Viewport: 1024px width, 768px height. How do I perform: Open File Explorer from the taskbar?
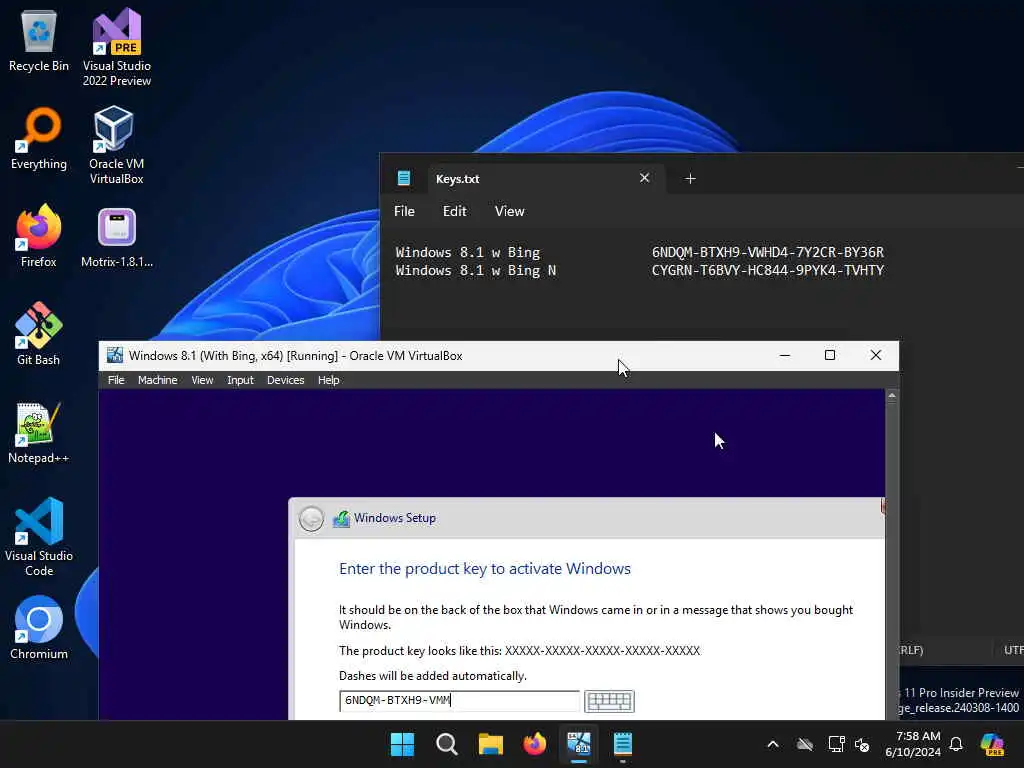pos(490,744)
